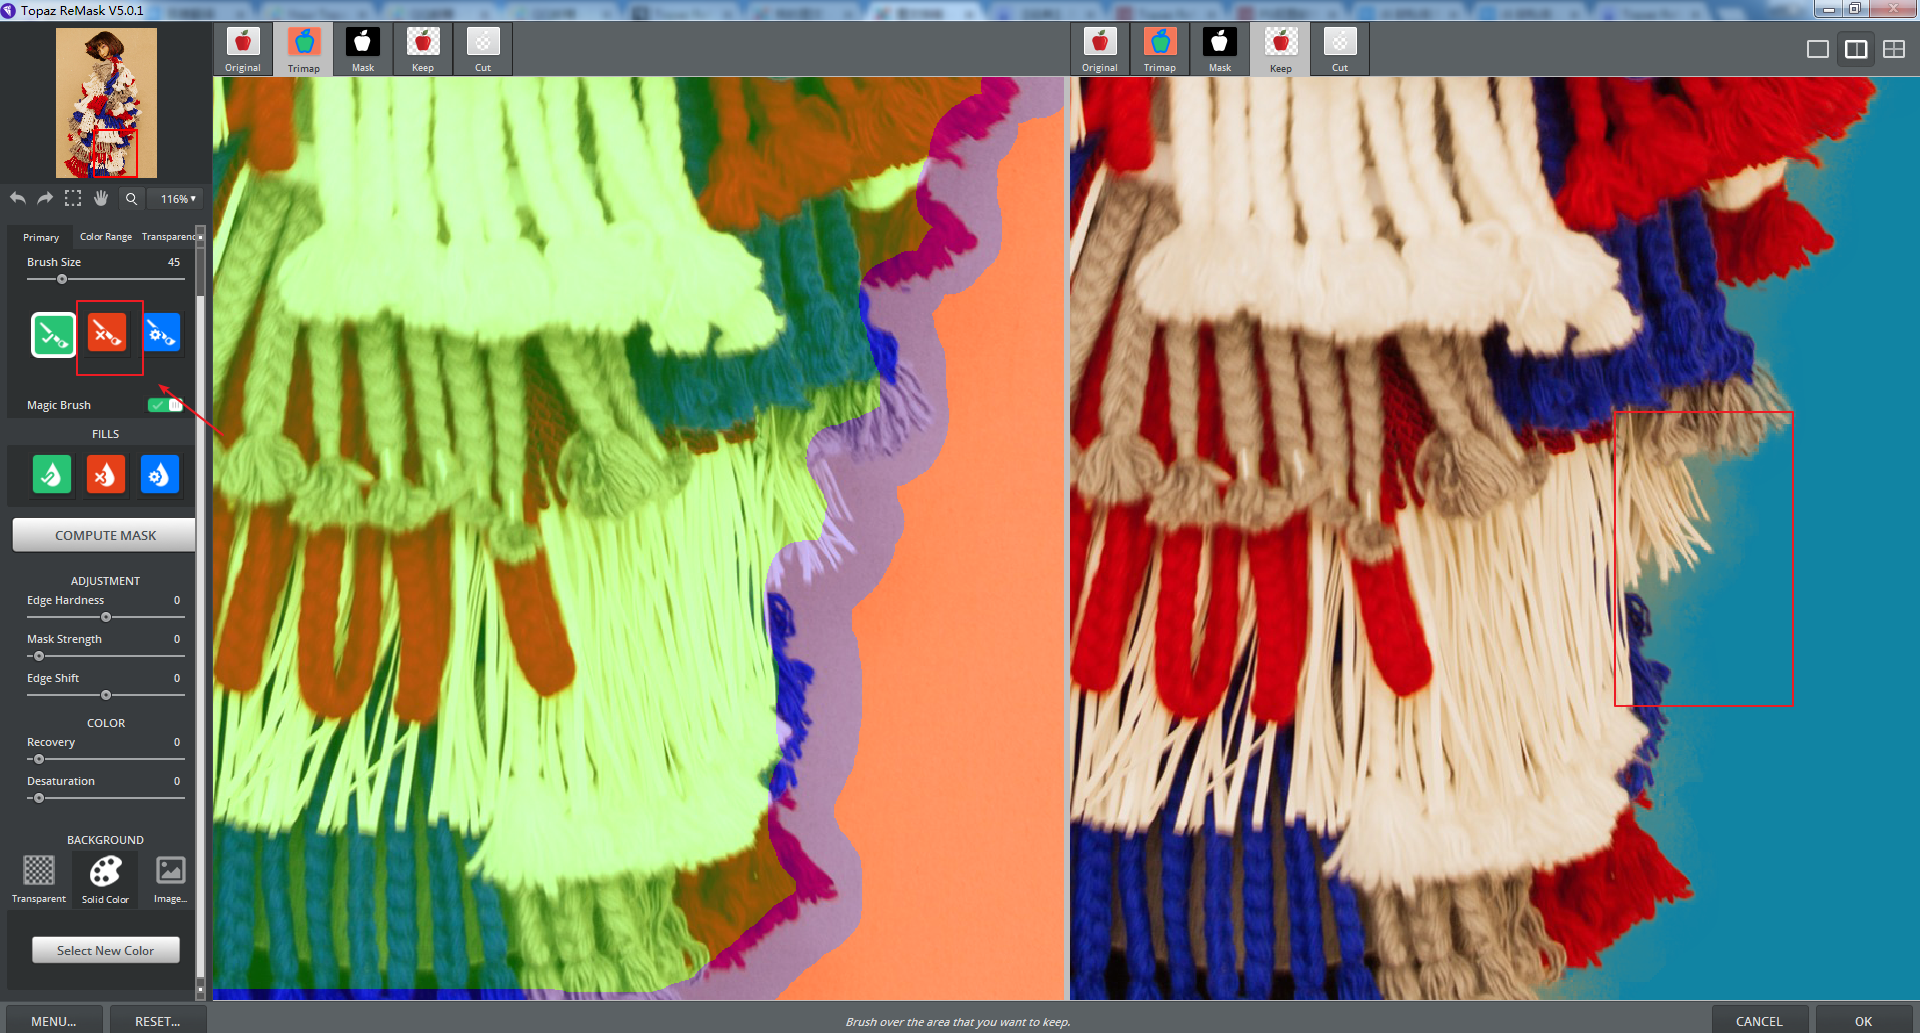This screenshot has width=1920, height=1033.
Task: Show Original view in left pane
Action: tap(243, 50)
